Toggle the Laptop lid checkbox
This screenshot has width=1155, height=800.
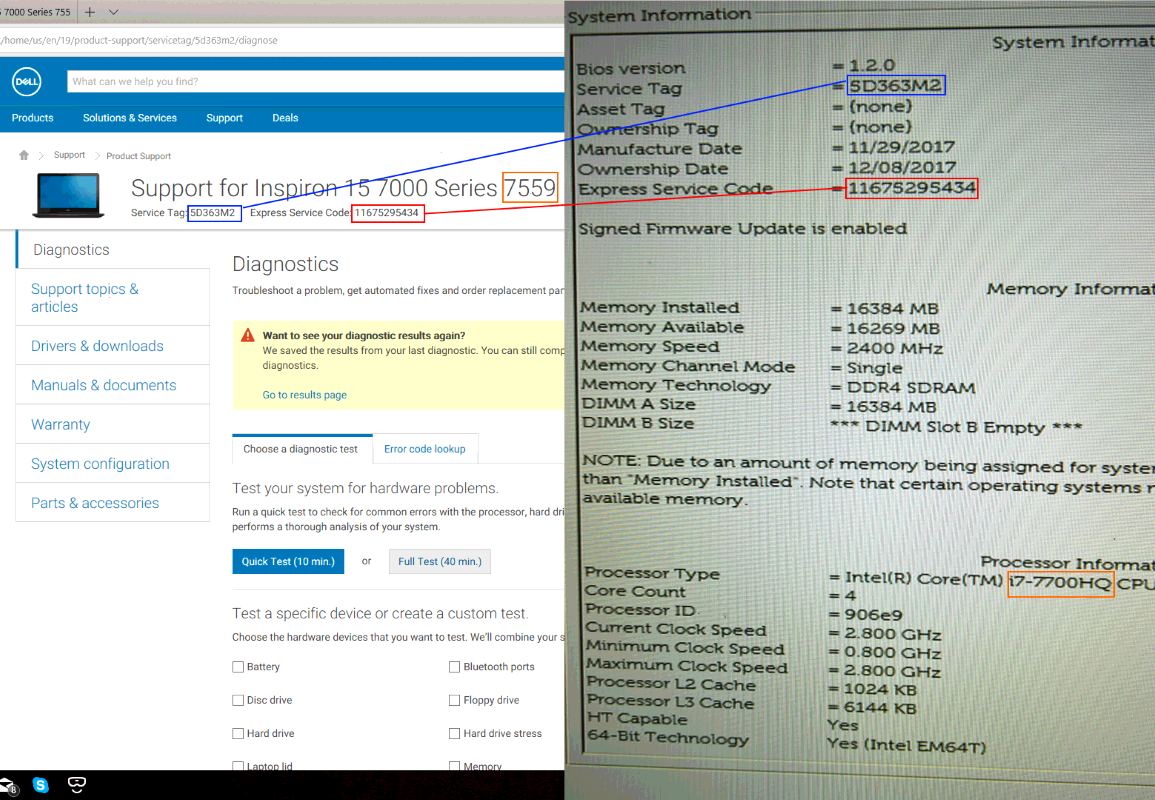(238, 766)
